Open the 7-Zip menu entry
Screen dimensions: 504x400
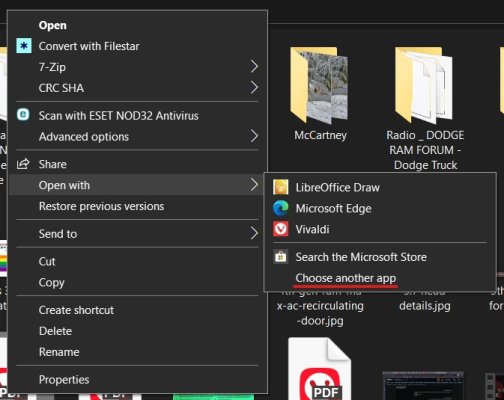(137, 67)
